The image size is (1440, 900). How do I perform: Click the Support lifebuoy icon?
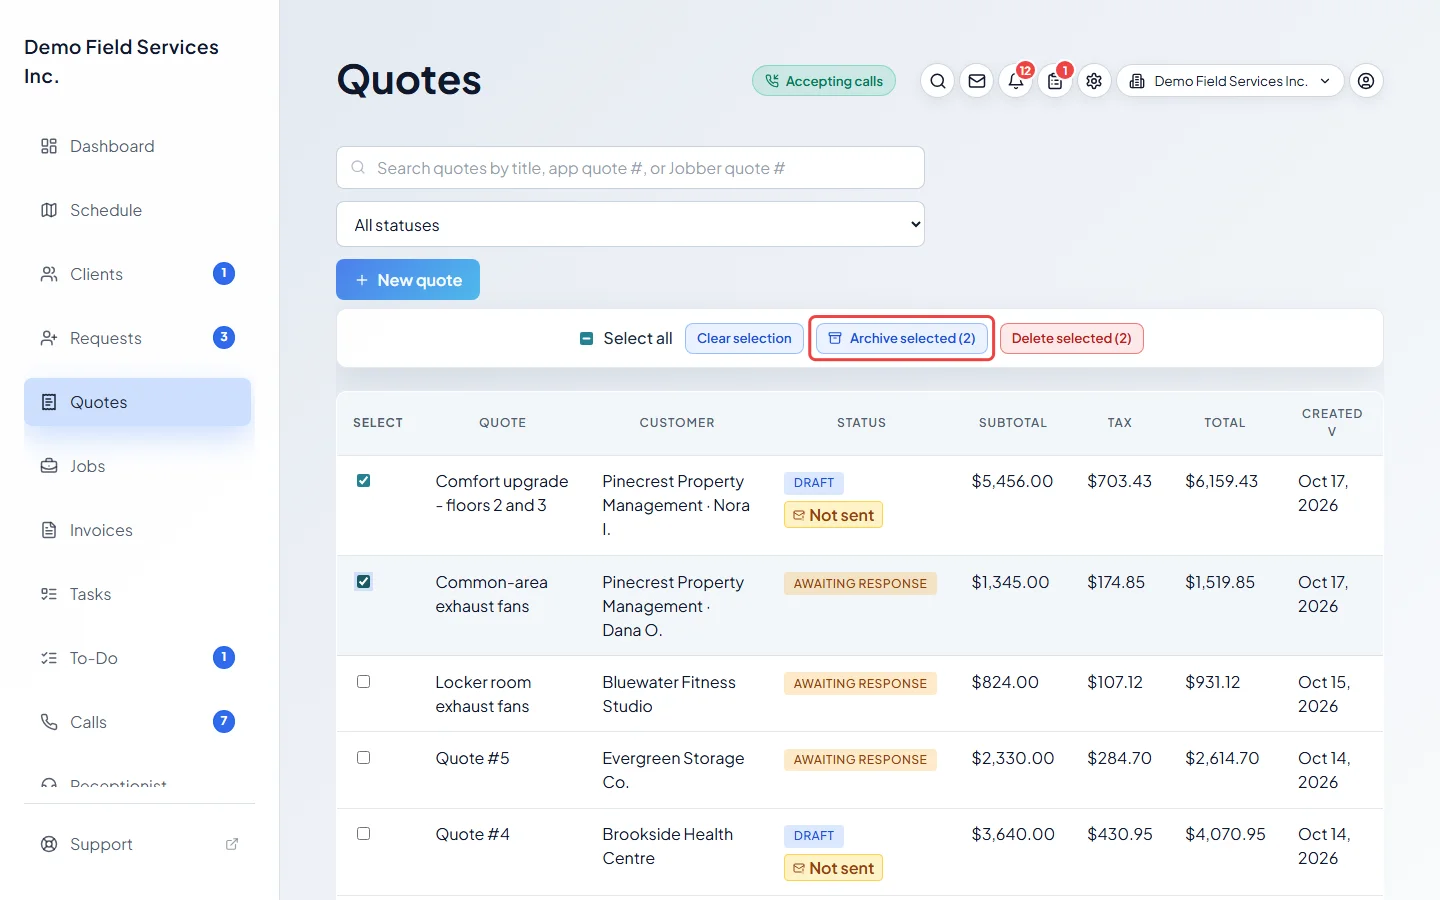coord(49,844)
